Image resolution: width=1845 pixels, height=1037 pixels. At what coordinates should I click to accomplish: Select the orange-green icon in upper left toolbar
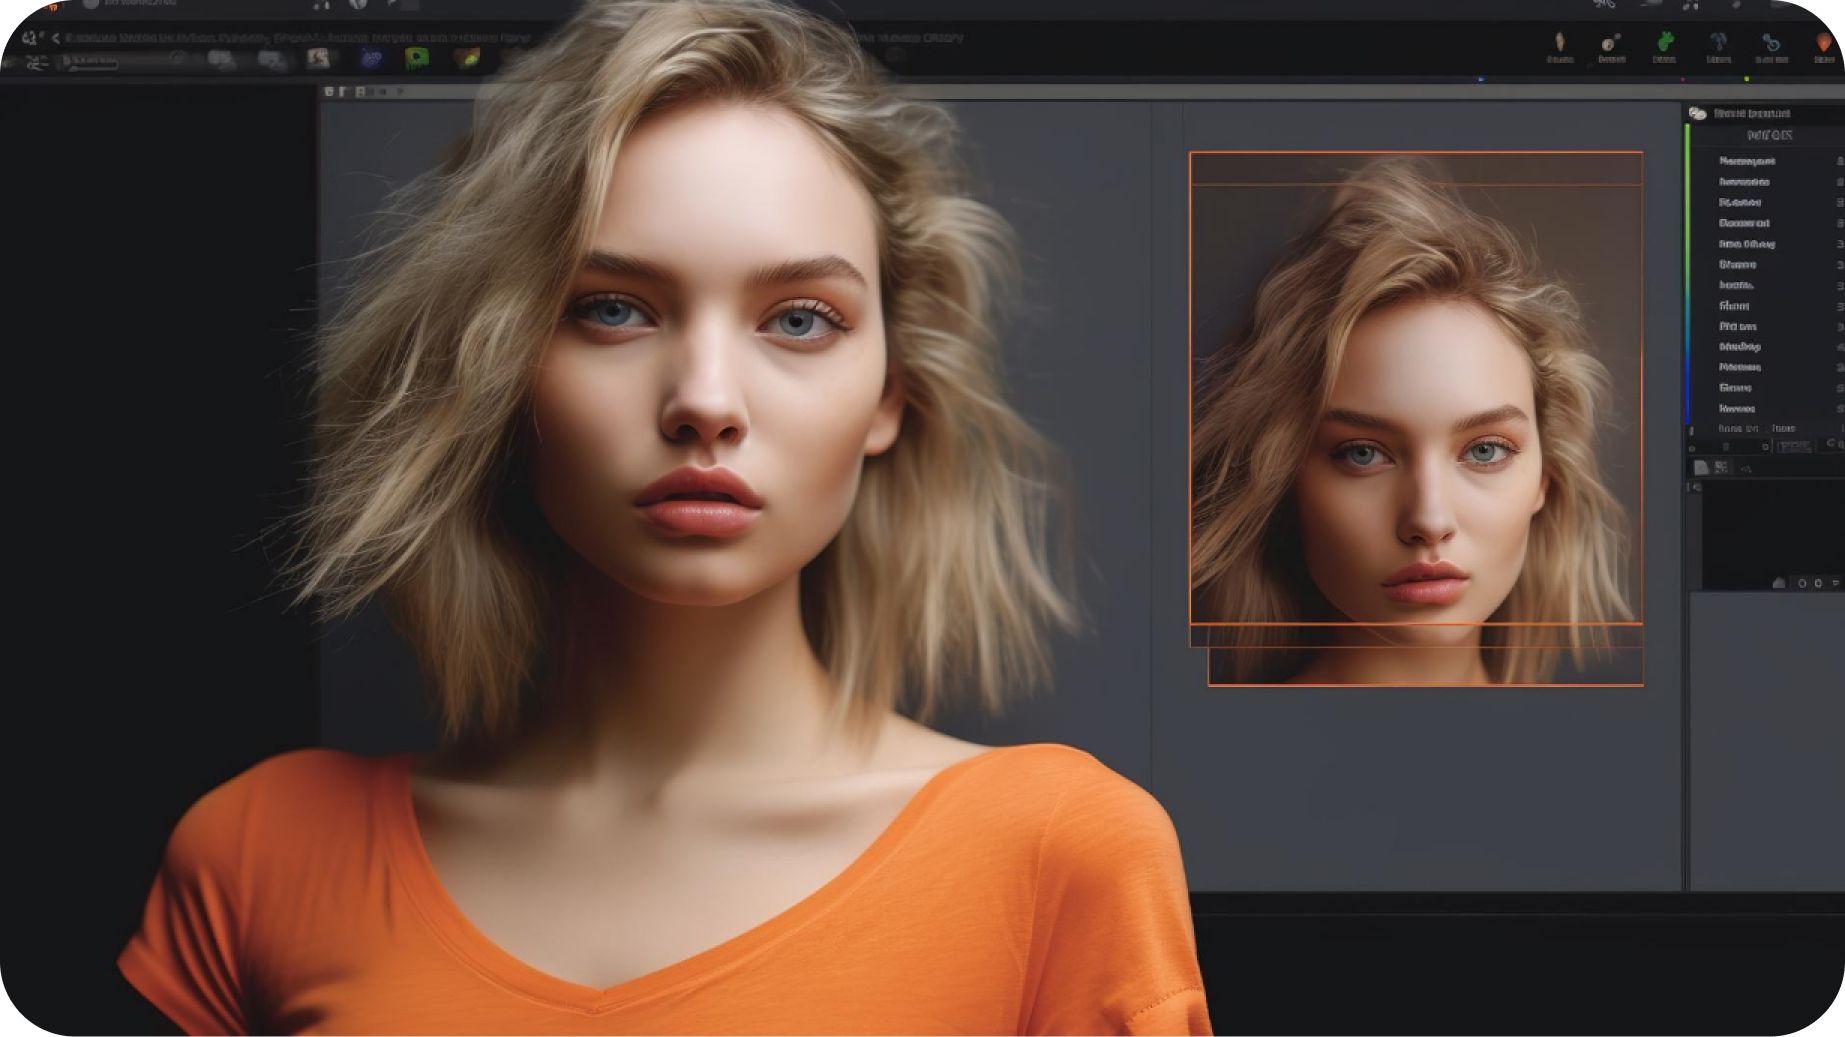(466, 59)
